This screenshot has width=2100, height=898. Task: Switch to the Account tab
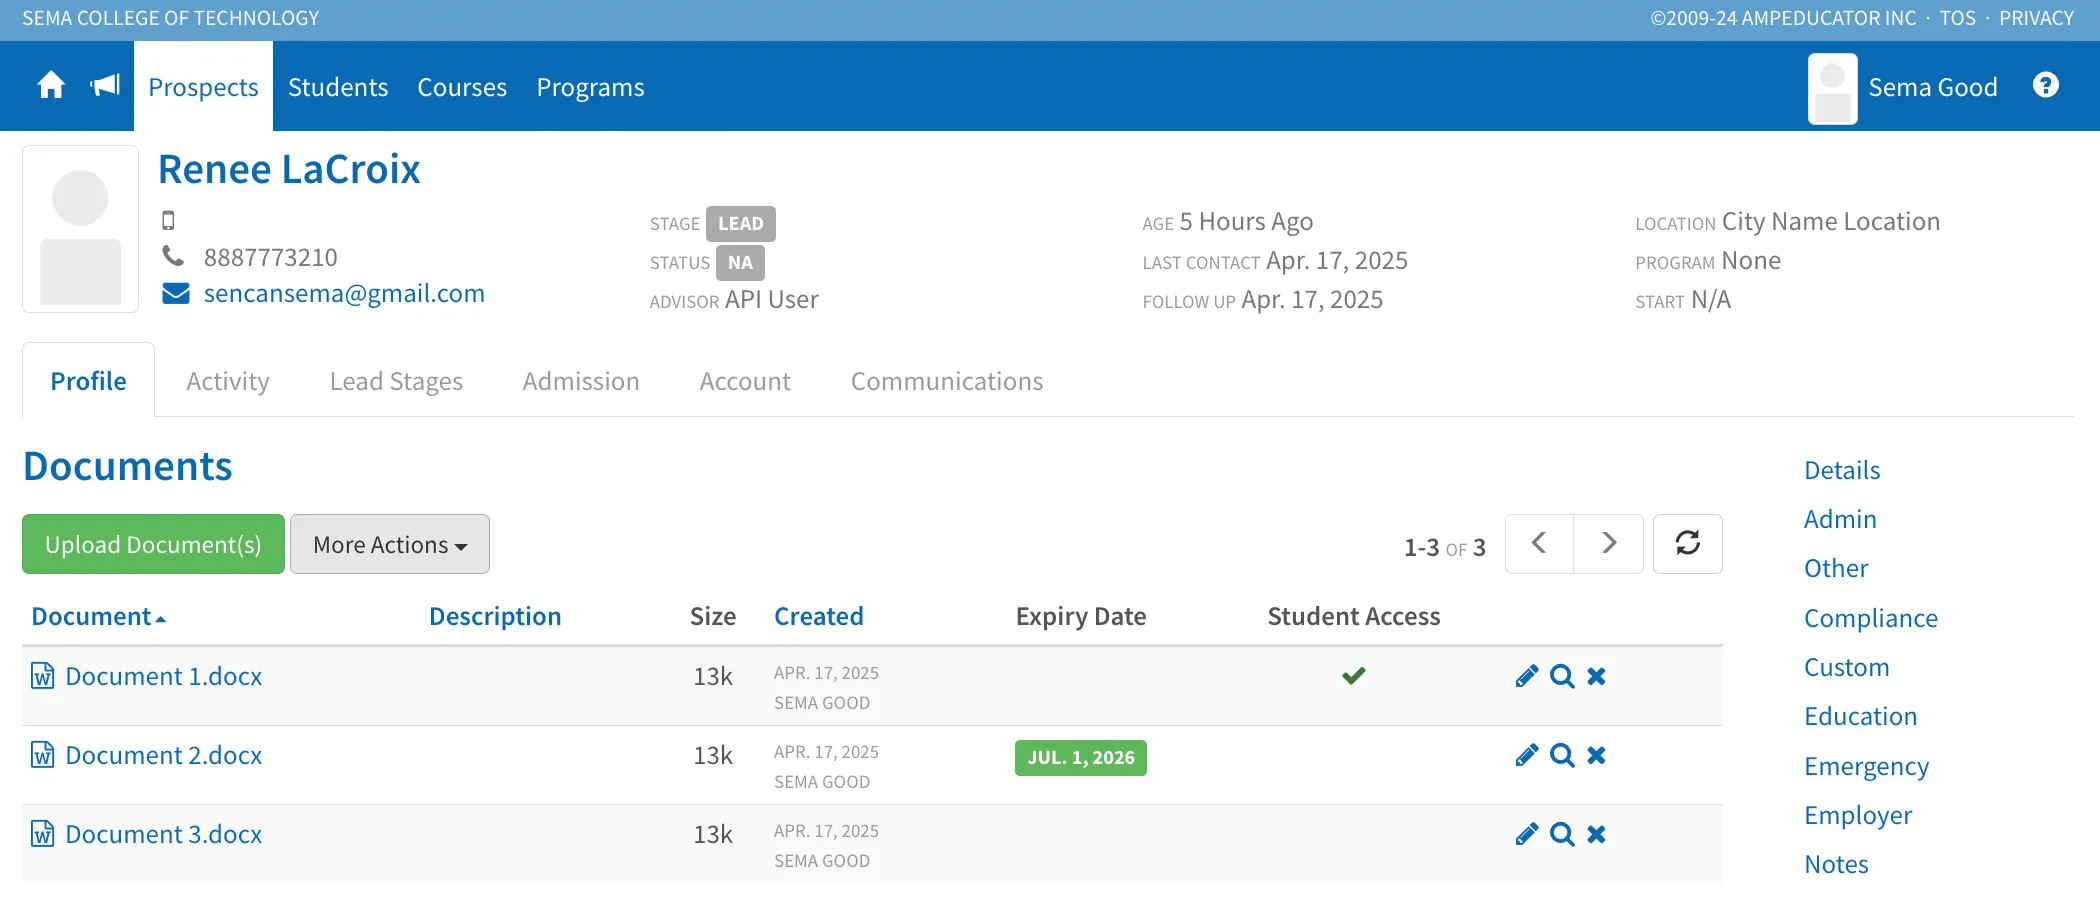[x=745, y=382]
